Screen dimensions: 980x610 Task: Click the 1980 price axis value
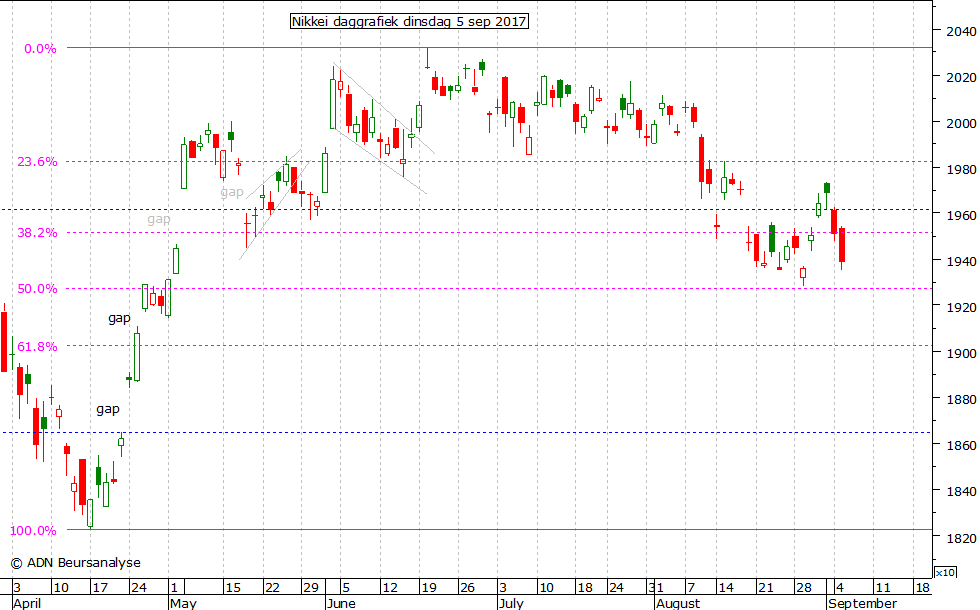(961, 169)
